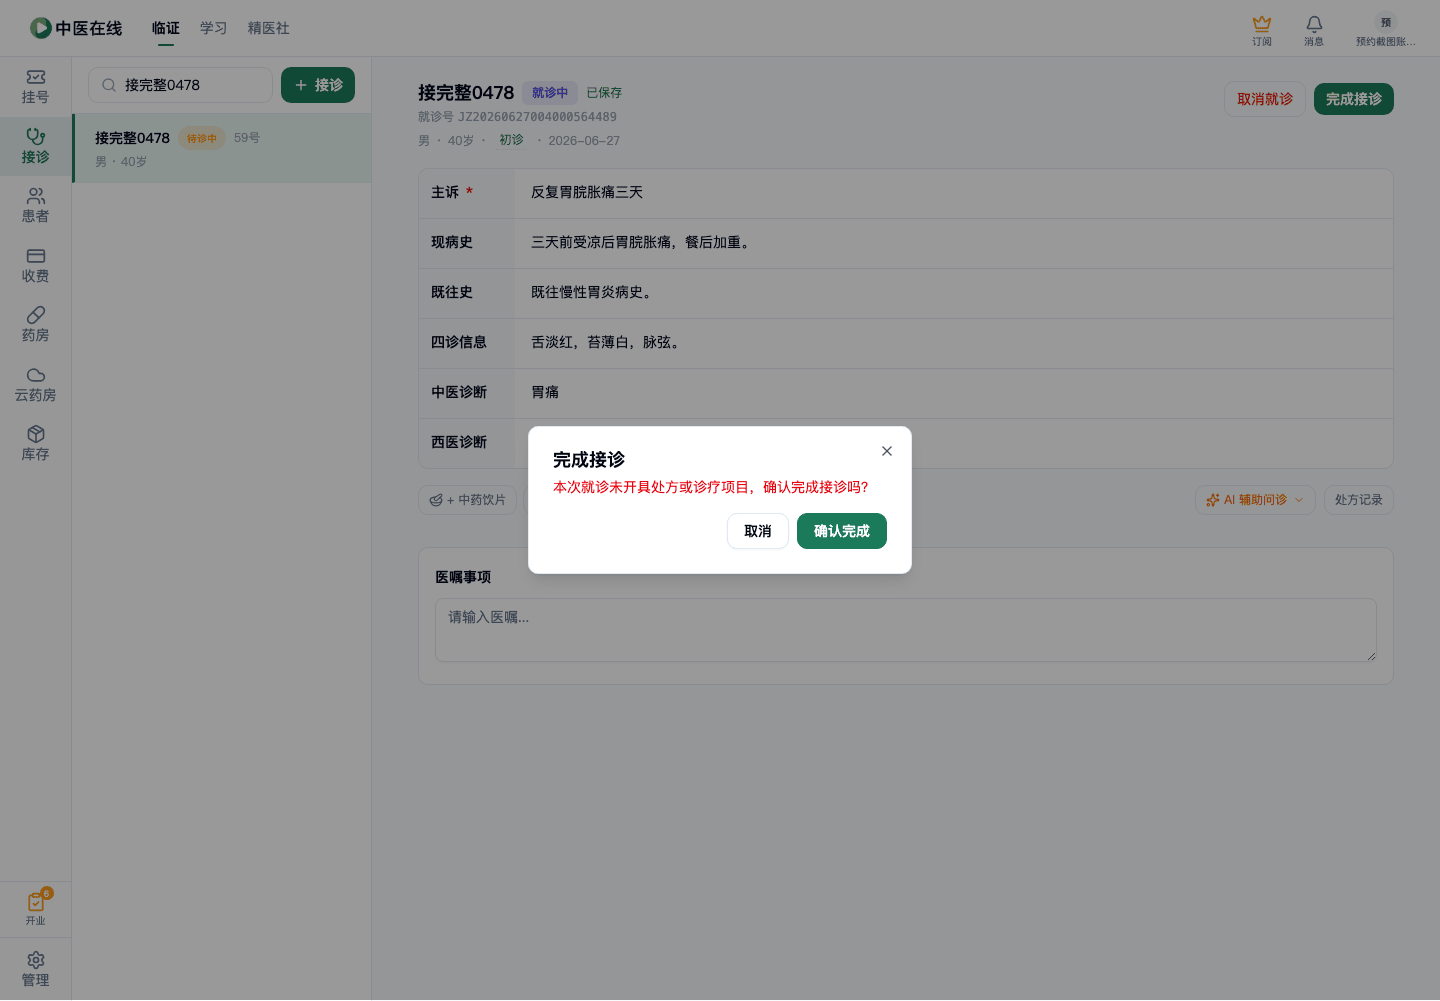This screenshot has height=1001, width=1440.
Task: Open 开业 checklist icon with badge
Action: coord(35,908)
